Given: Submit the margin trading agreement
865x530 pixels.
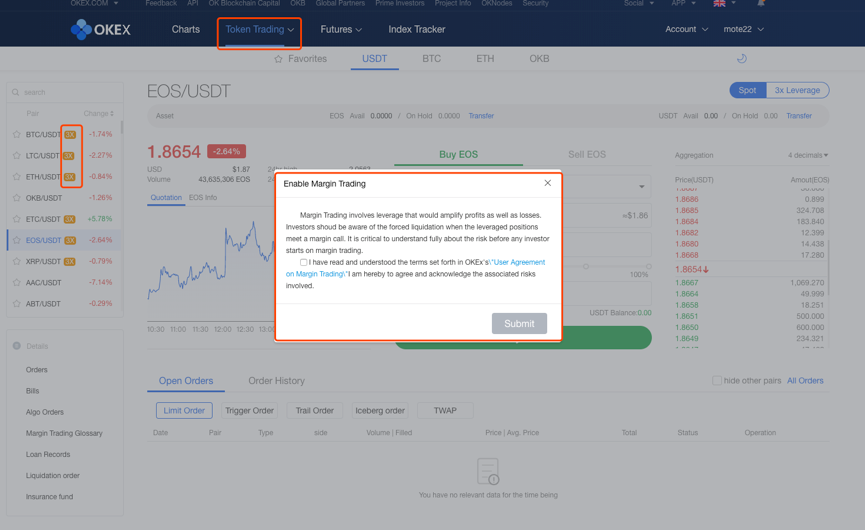Looking at the screenshot, I should pyautogui.click(x=519, y=323).
